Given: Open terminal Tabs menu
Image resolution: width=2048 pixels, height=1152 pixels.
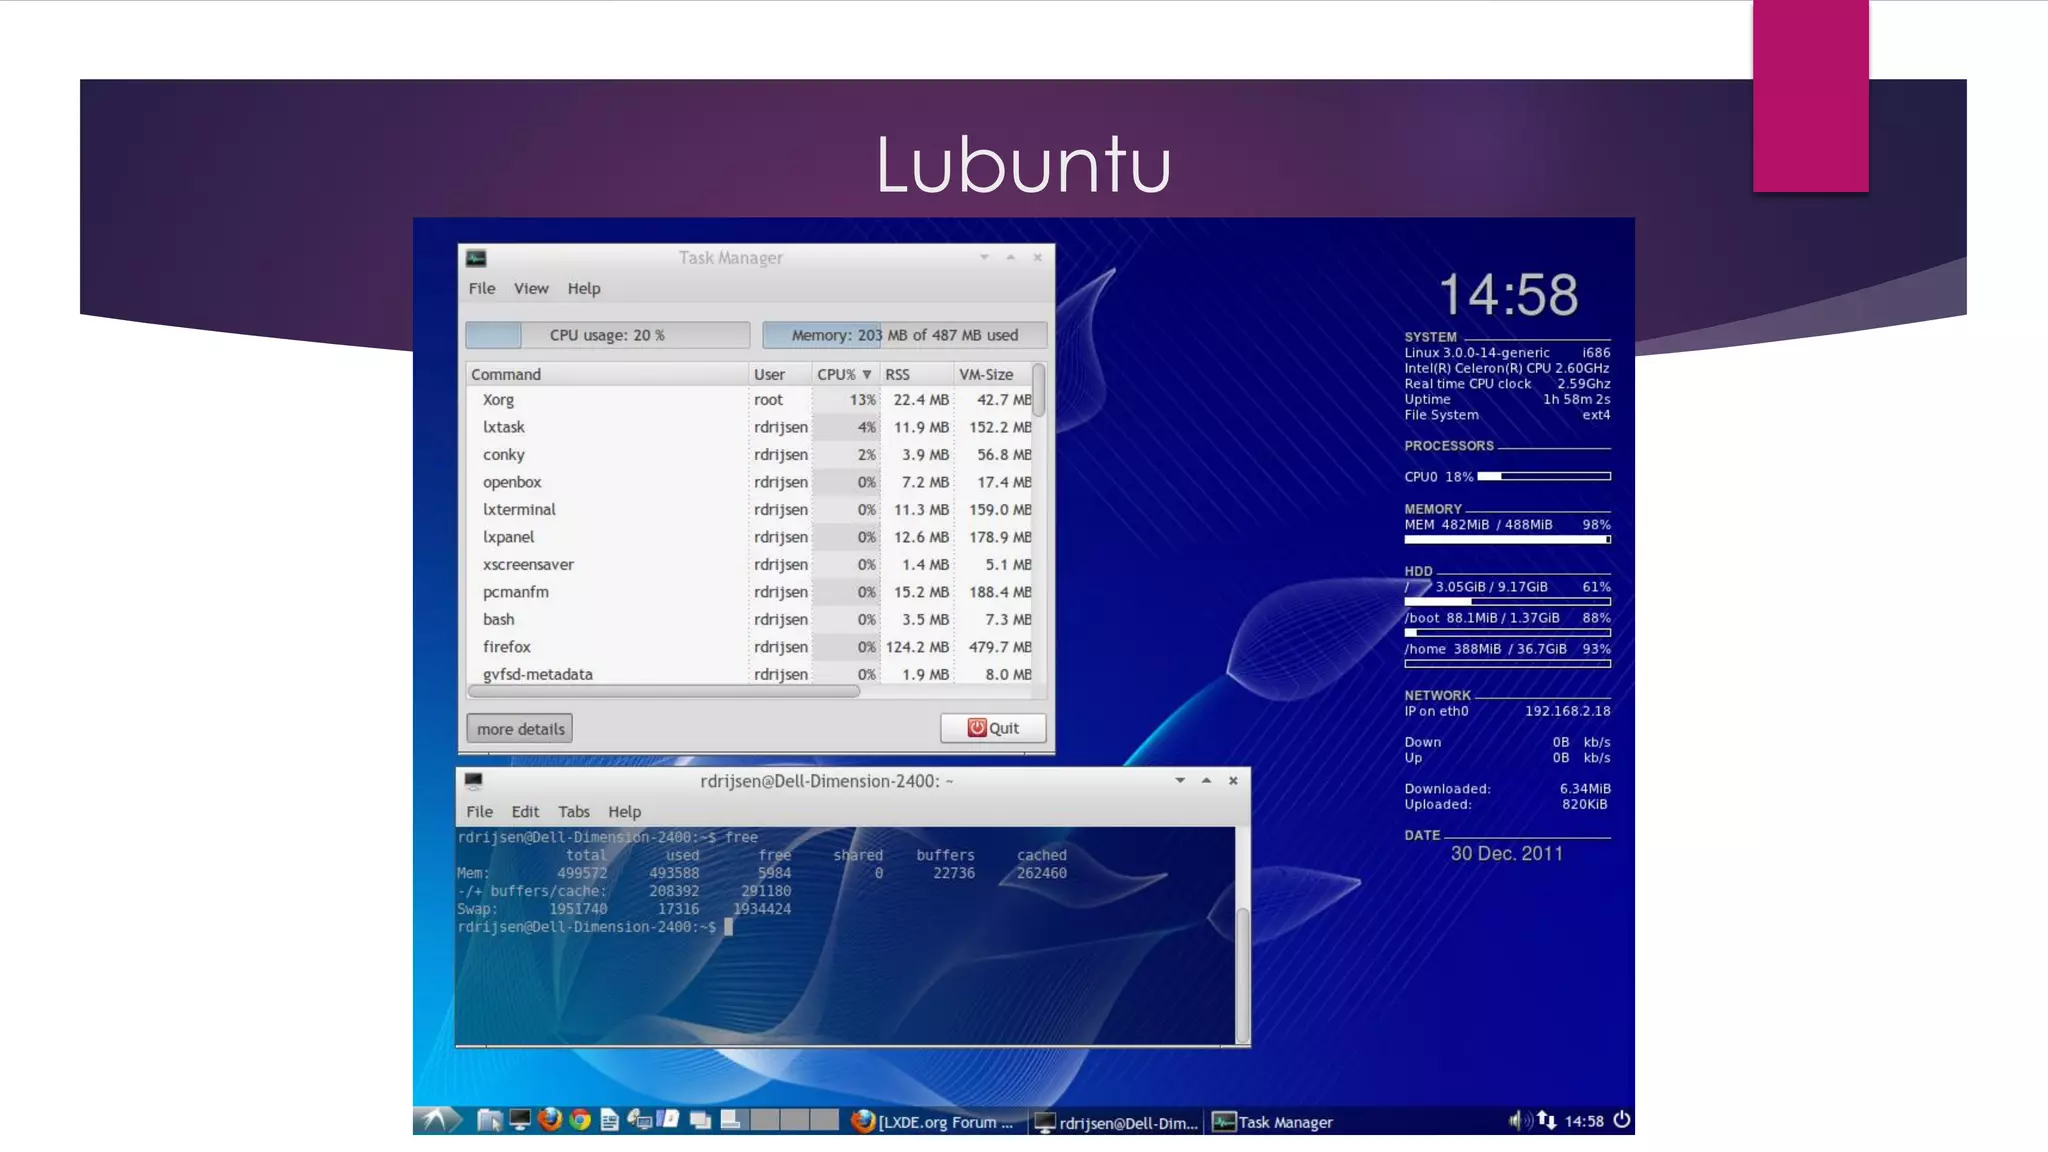Looking at the screenshot, I should pos(574,812).
